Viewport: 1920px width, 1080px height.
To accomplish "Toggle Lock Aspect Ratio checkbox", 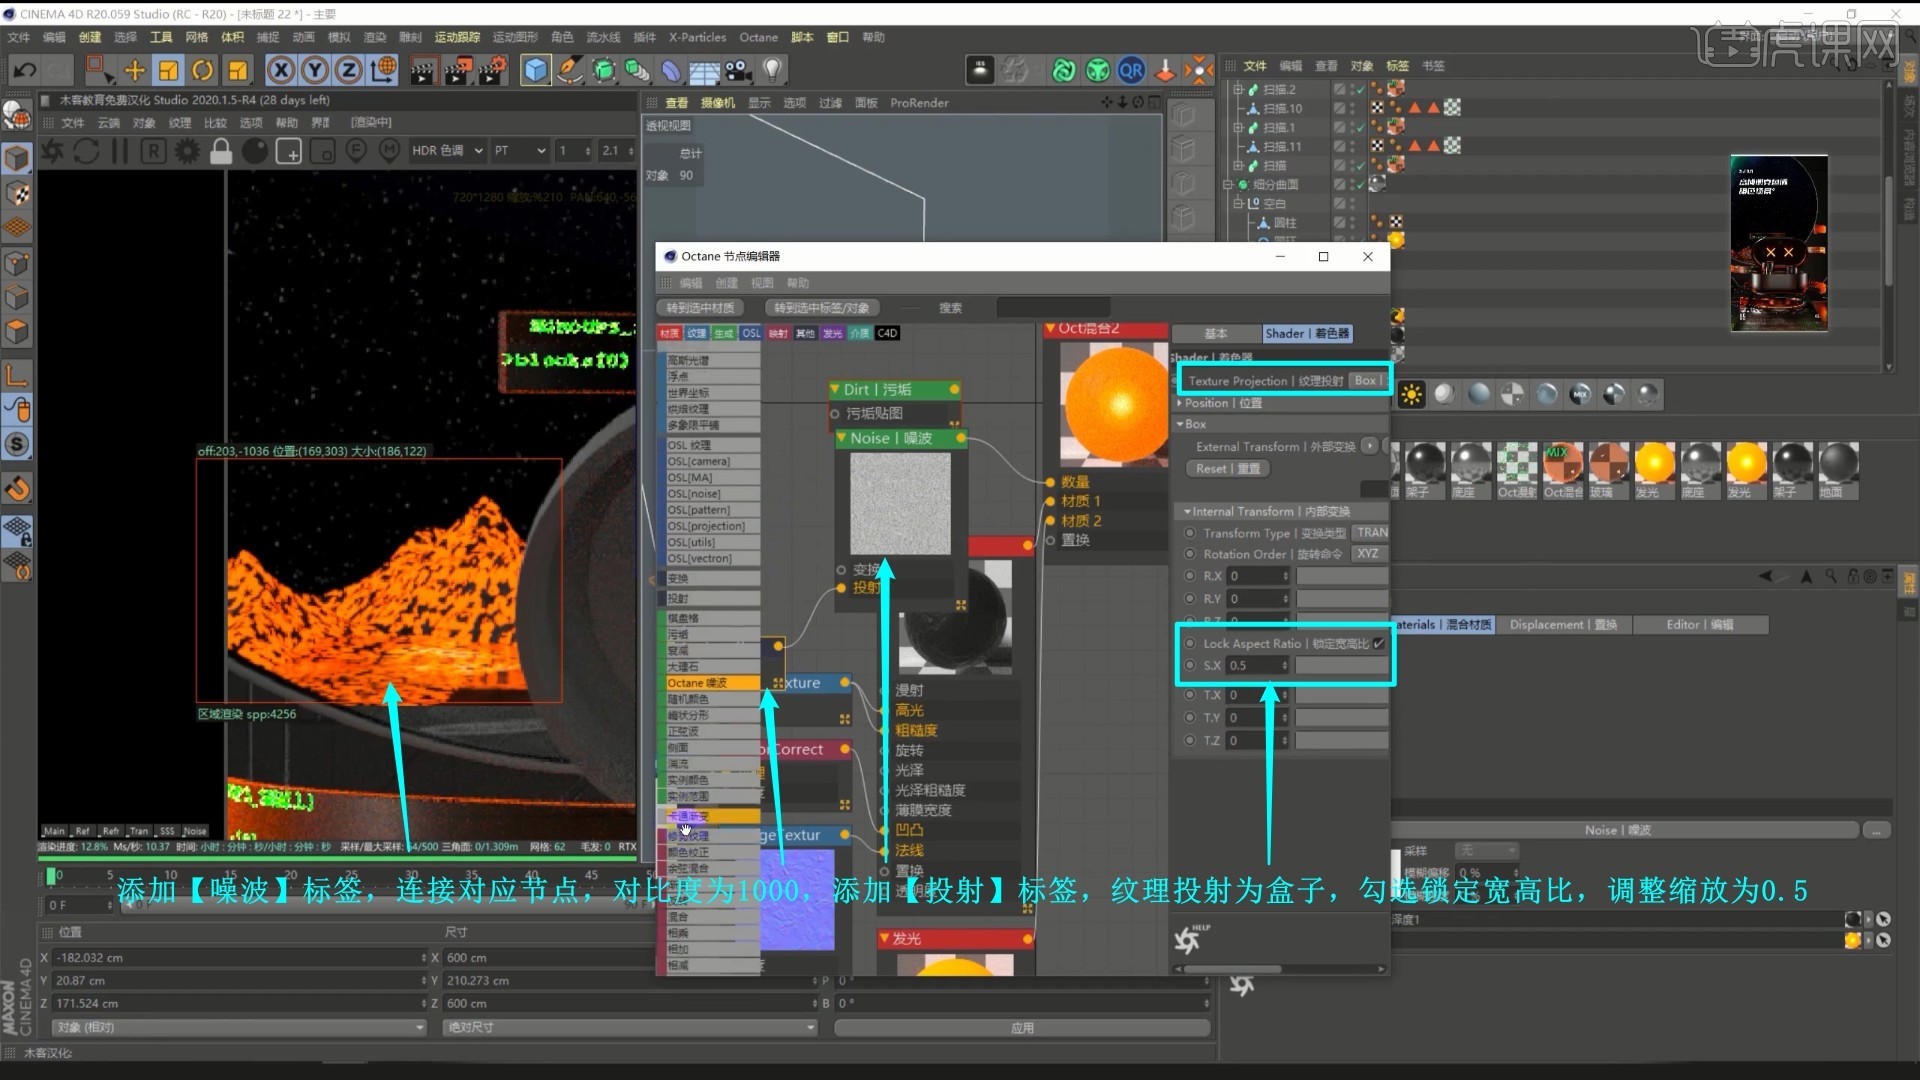I will click(1379, 644).
